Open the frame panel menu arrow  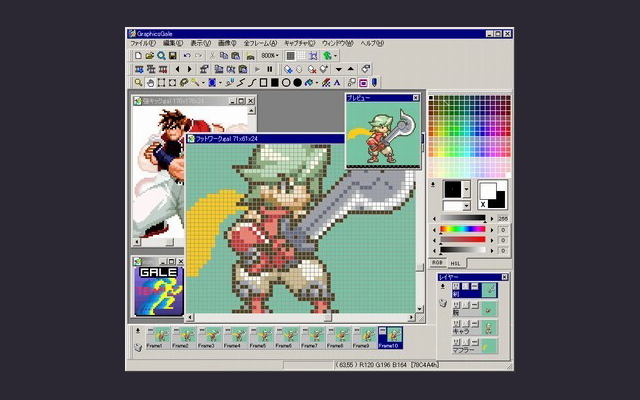(138, 331)
